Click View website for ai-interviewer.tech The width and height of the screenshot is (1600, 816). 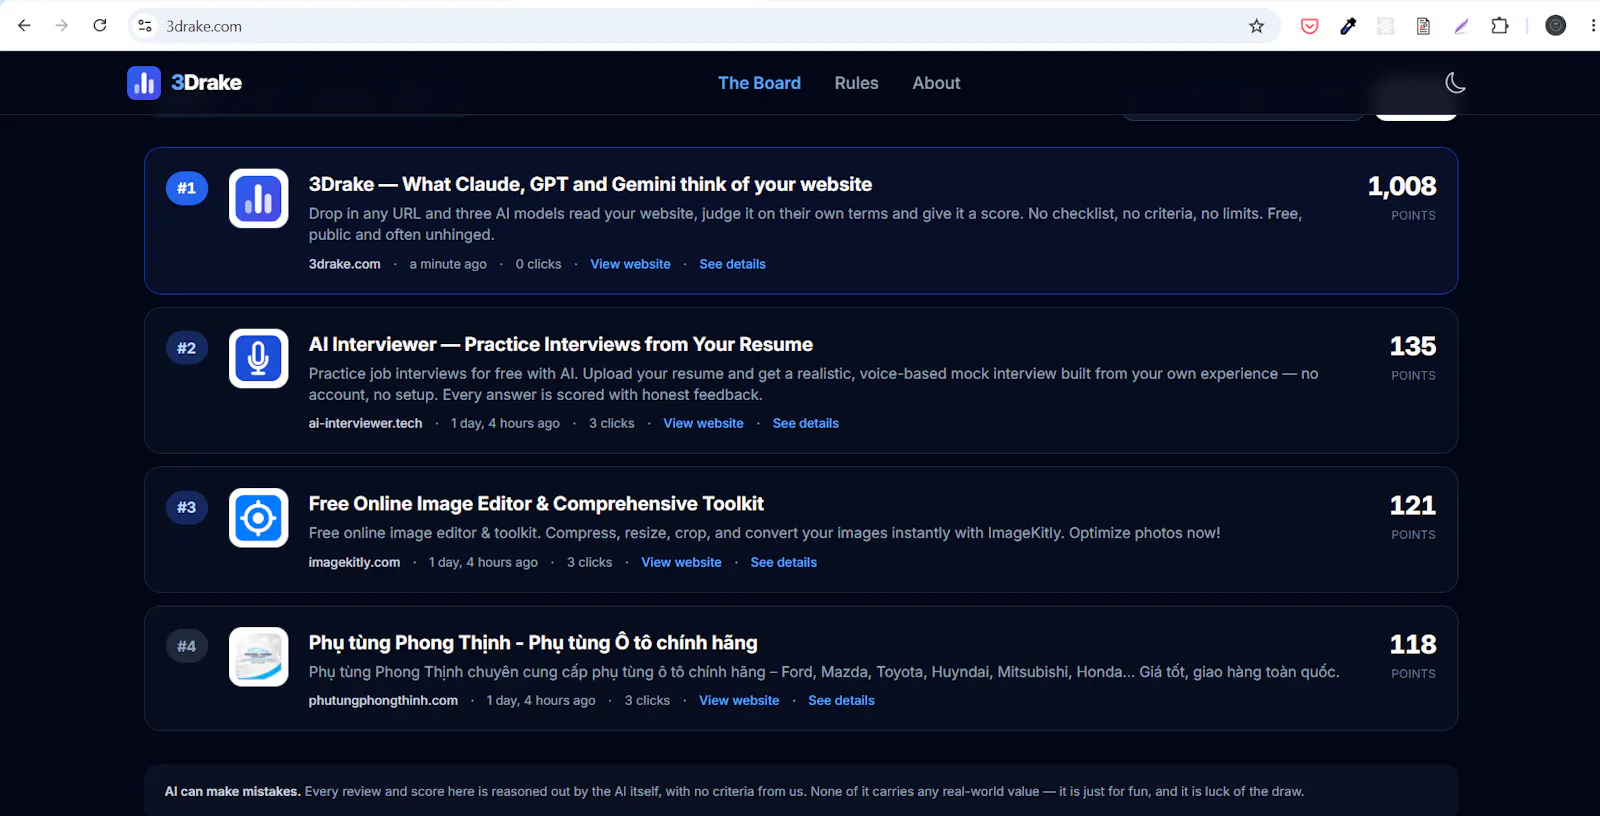click(x=703, y=423)
